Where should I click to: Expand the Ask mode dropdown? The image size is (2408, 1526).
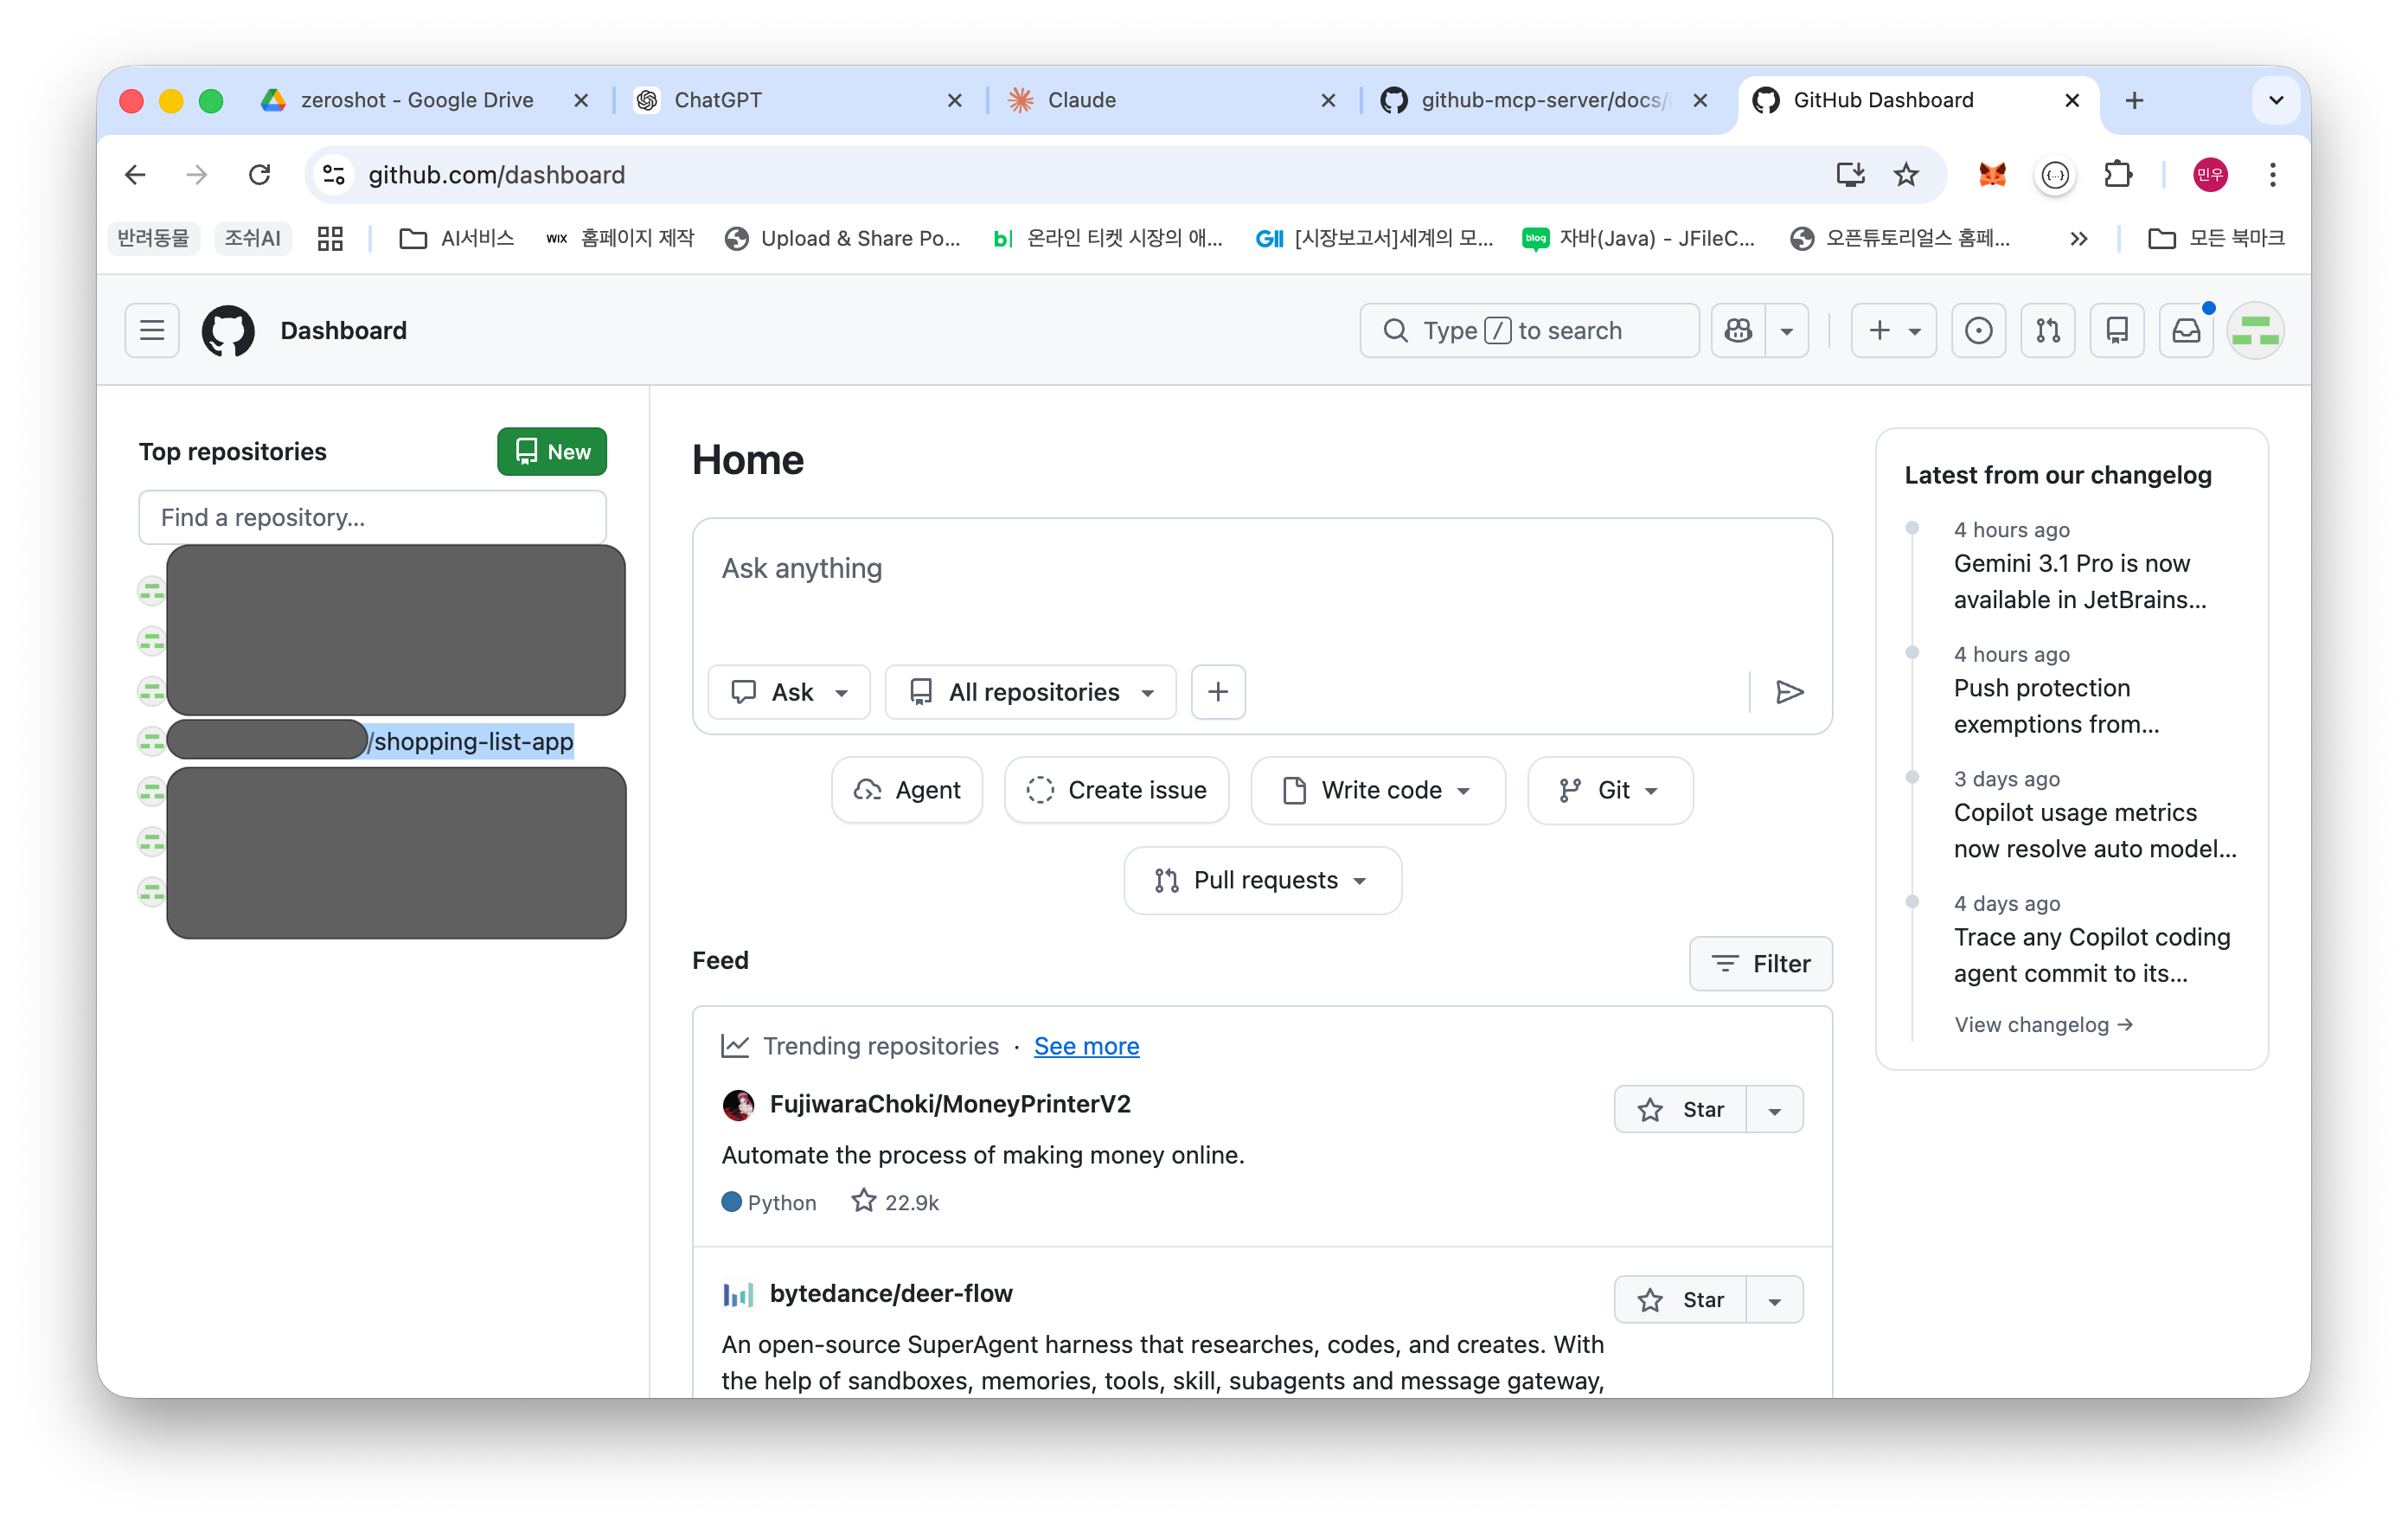789,692
